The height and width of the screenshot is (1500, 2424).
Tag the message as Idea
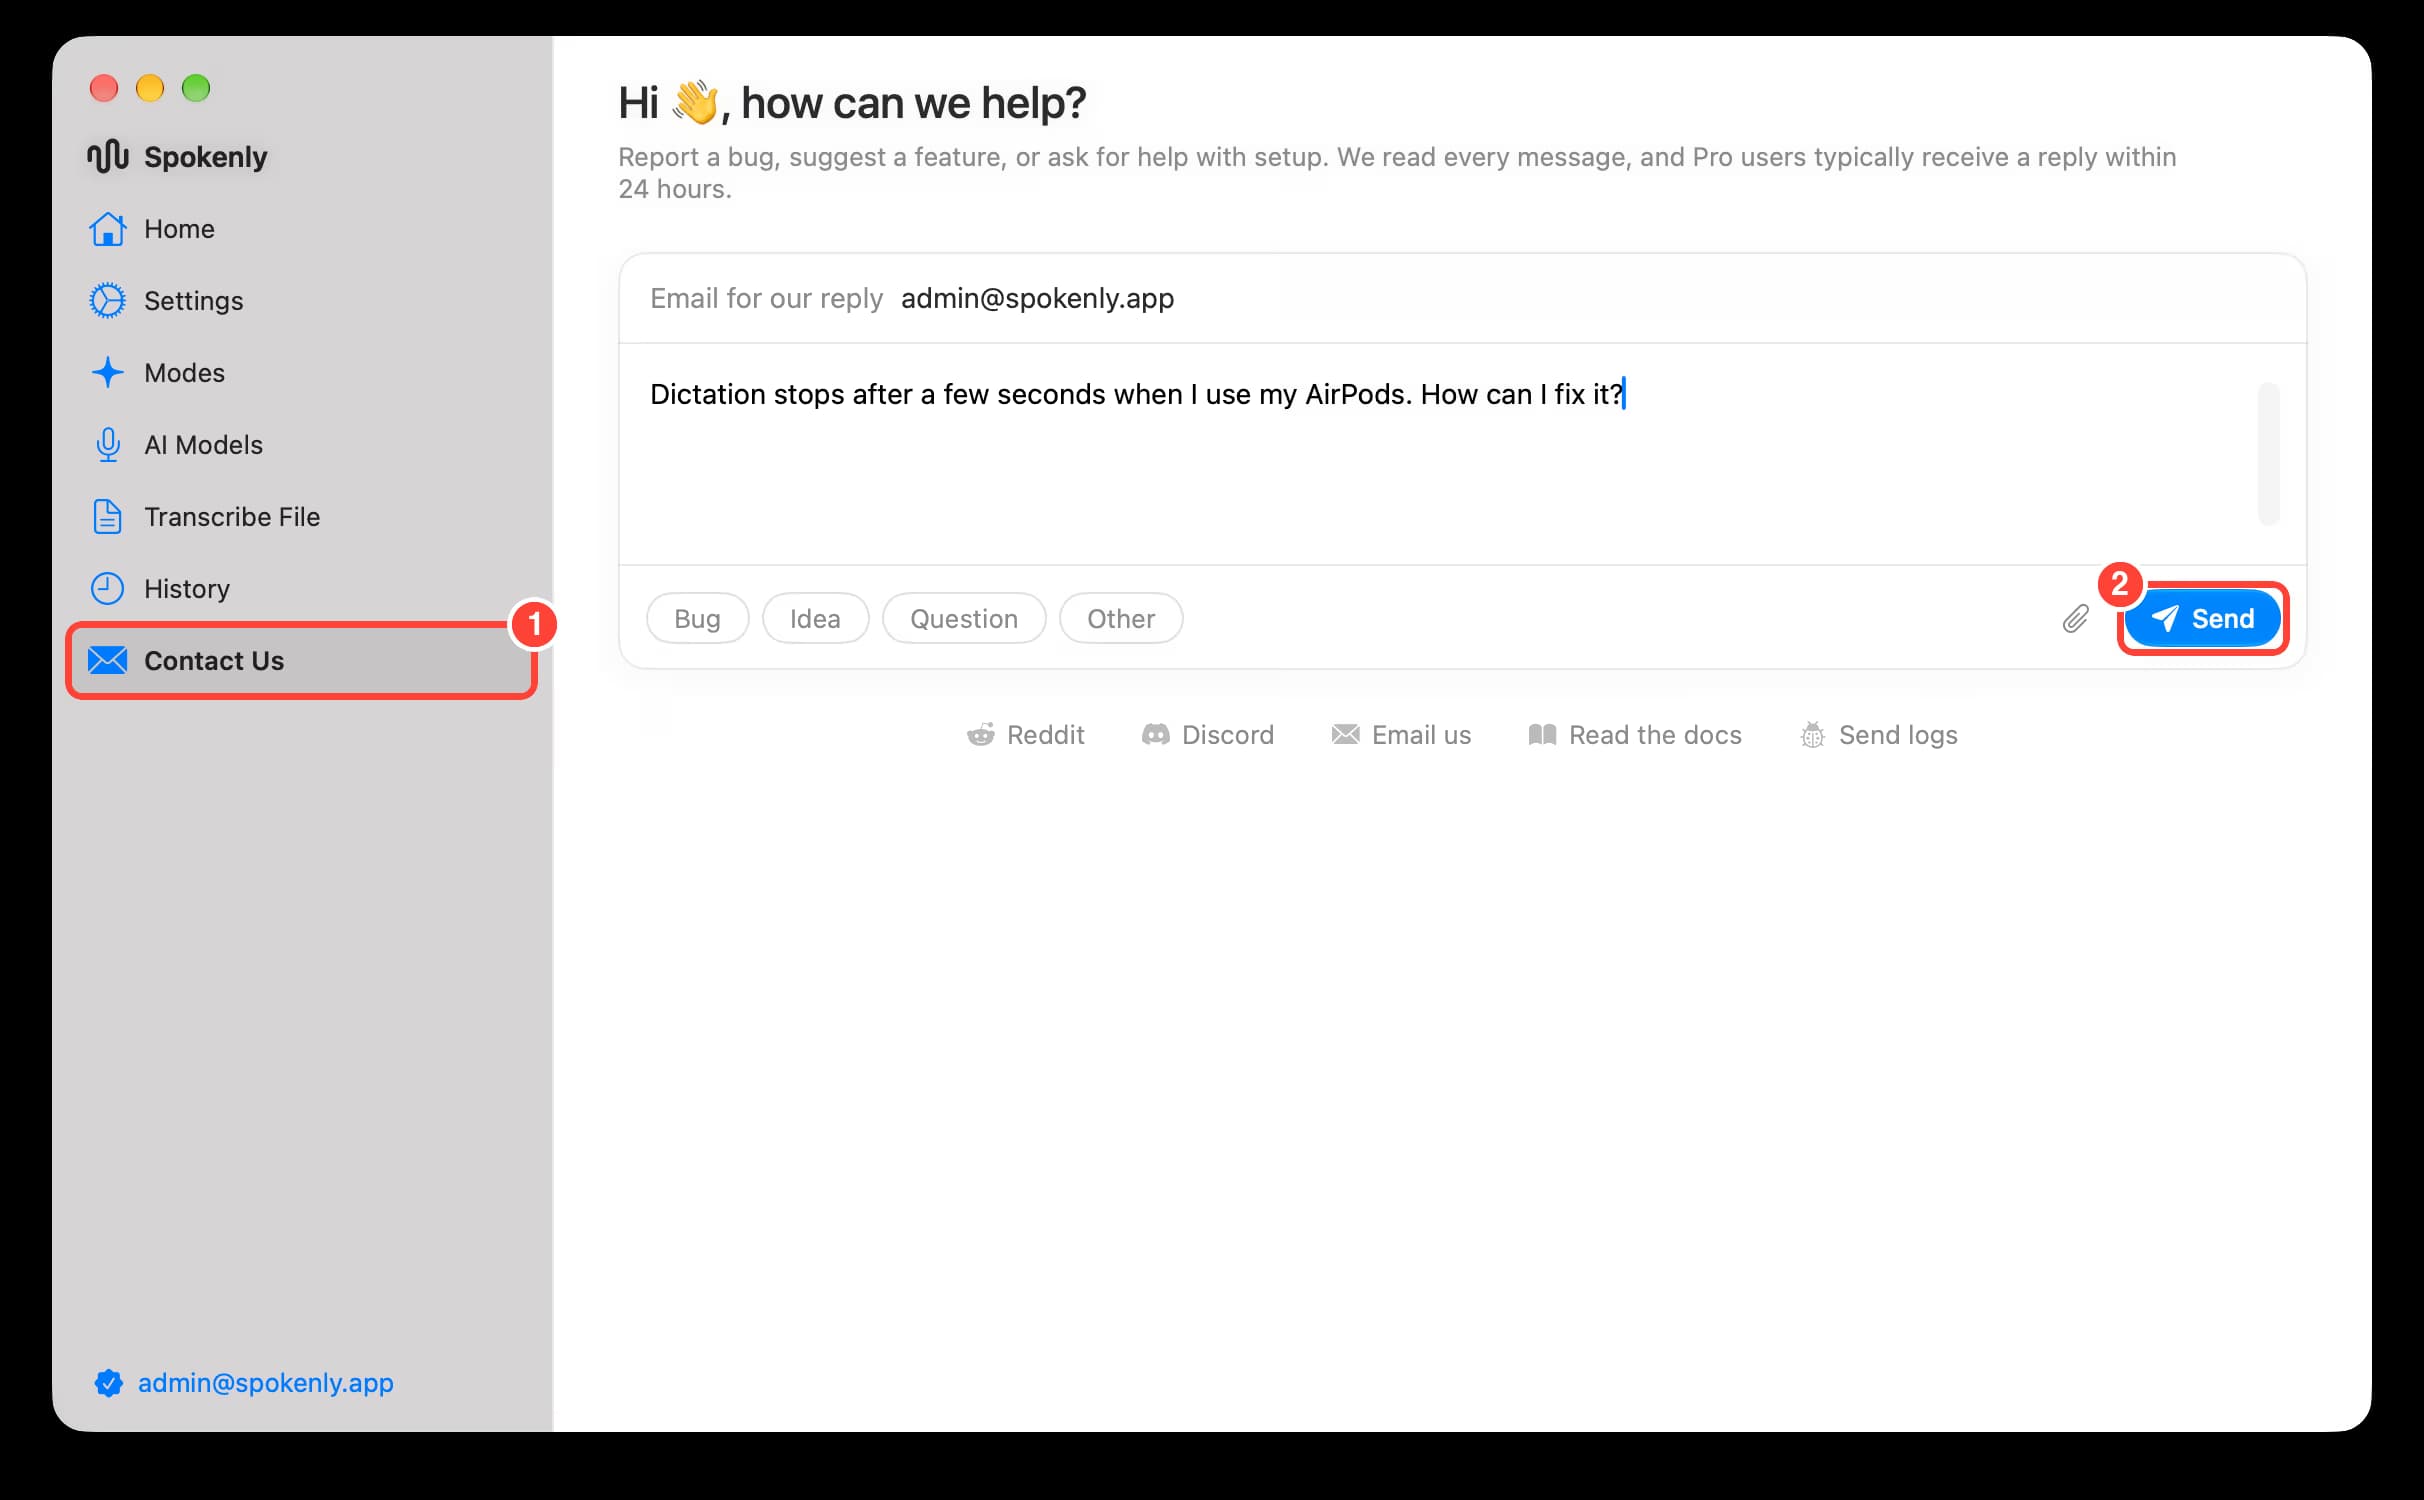(x=815, y=619)
